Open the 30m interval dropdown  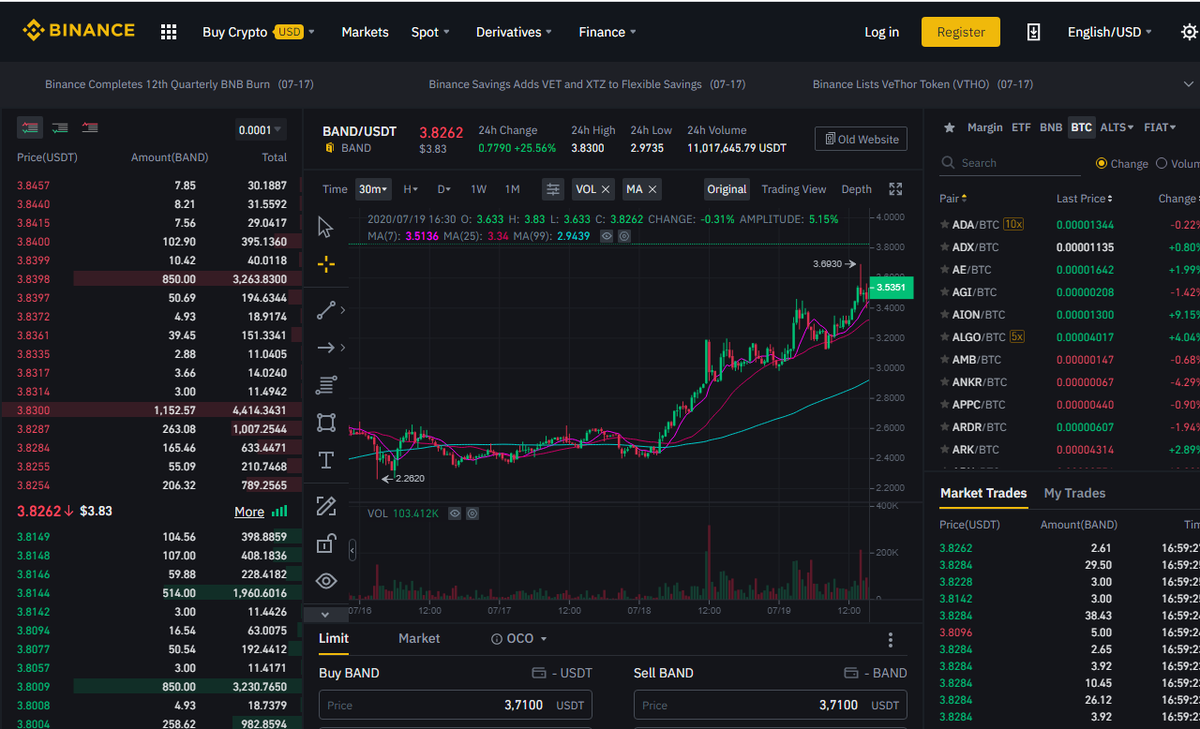374,189
